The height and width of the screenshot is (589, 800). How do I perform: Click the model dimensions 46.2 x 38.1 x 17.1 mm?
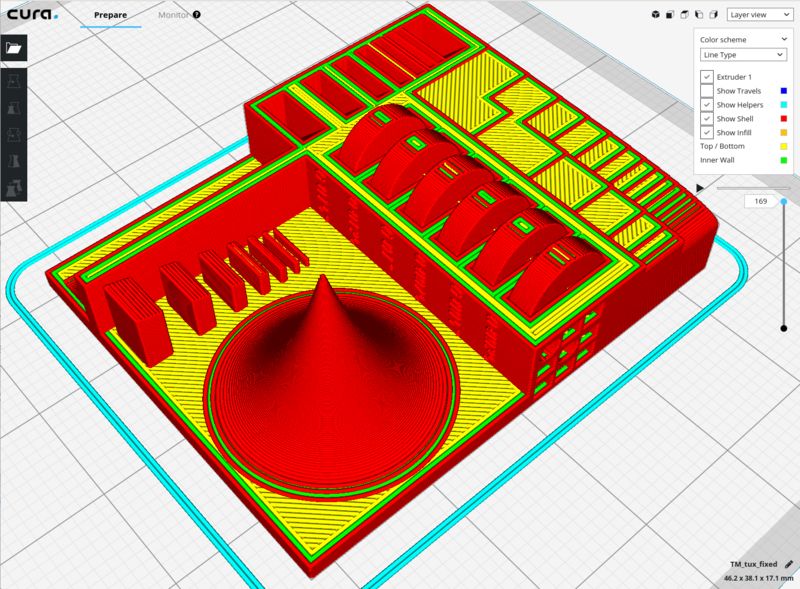click(758, 578)
